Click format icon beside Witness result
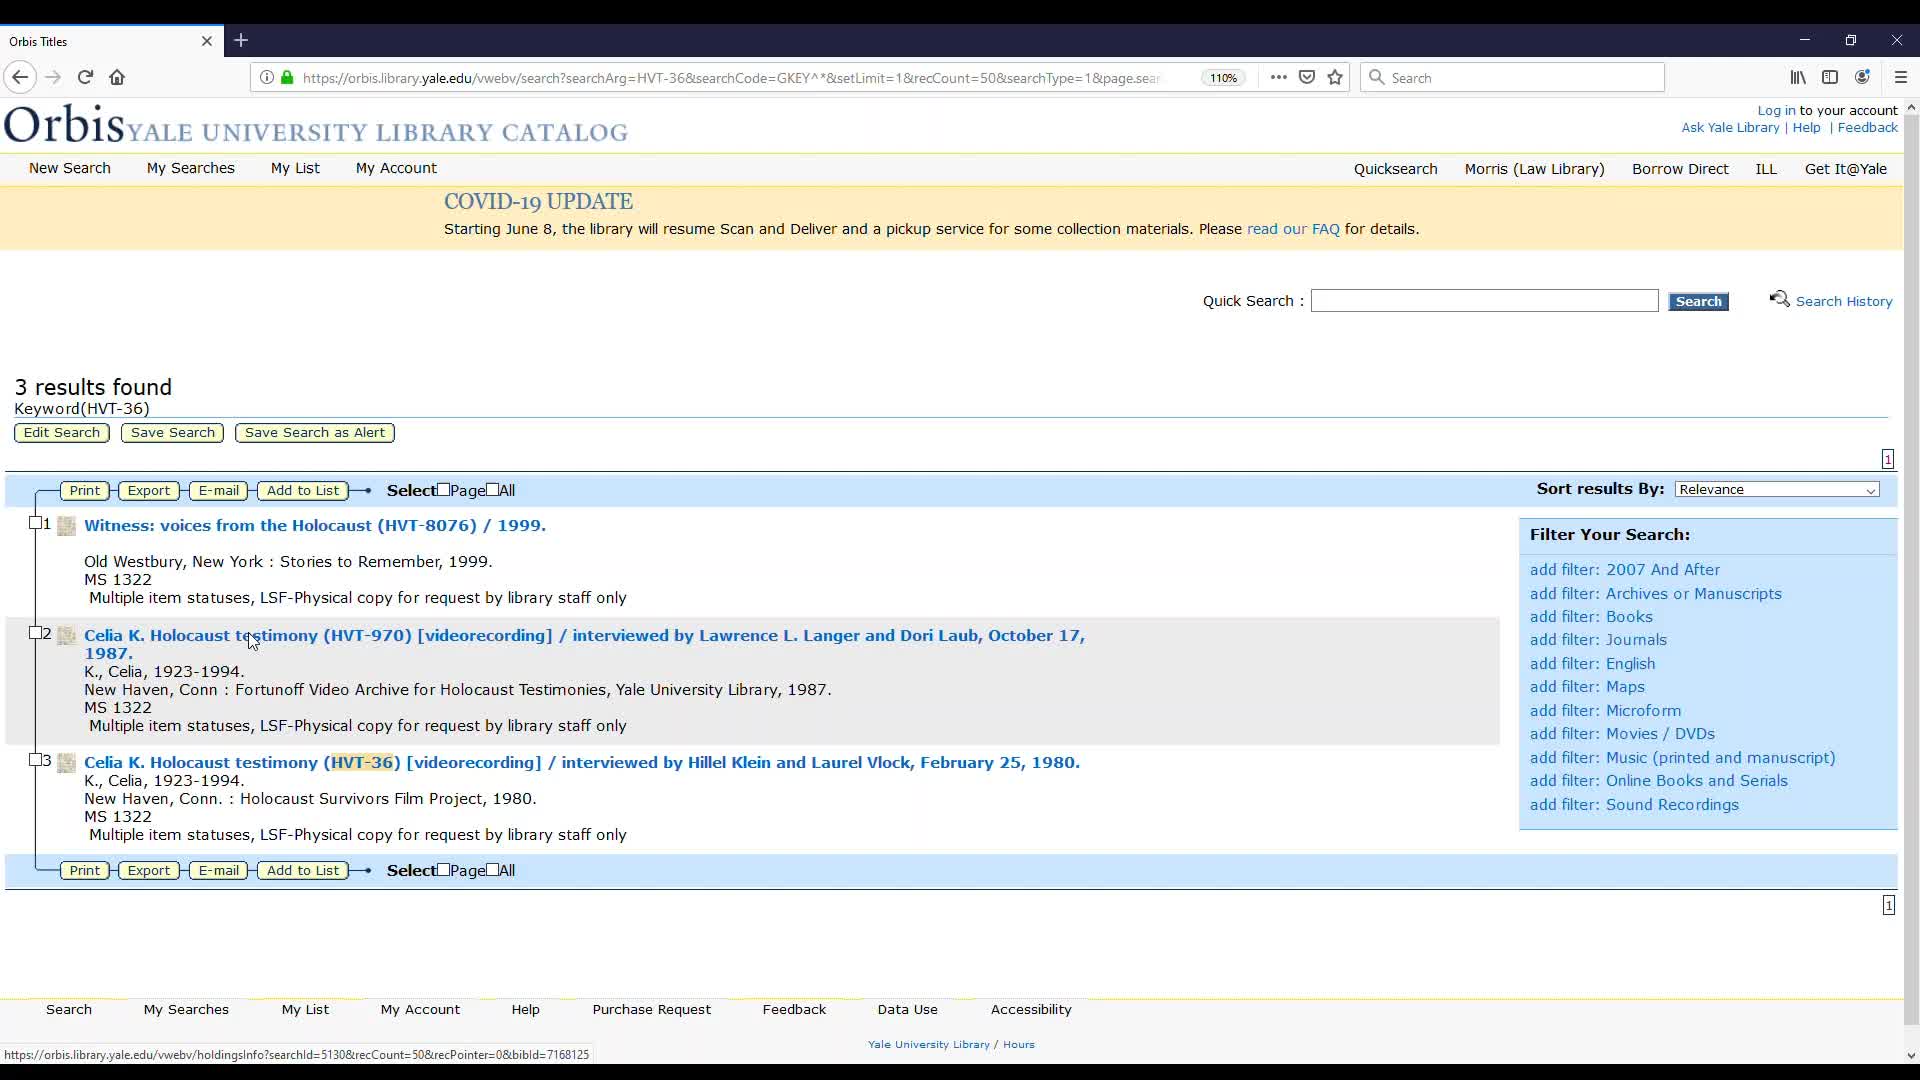1920x1080 pixels. [67, 526]
